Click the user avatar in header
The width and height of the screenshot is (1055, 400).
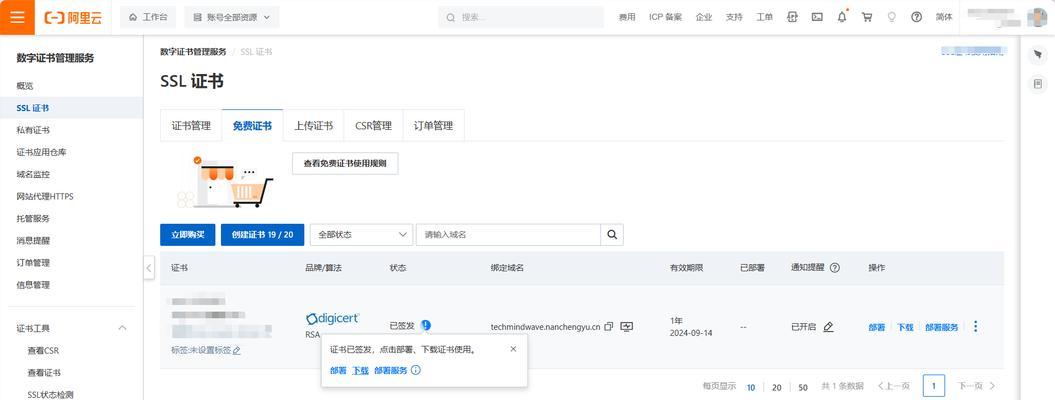click(x=1037, y=16)
